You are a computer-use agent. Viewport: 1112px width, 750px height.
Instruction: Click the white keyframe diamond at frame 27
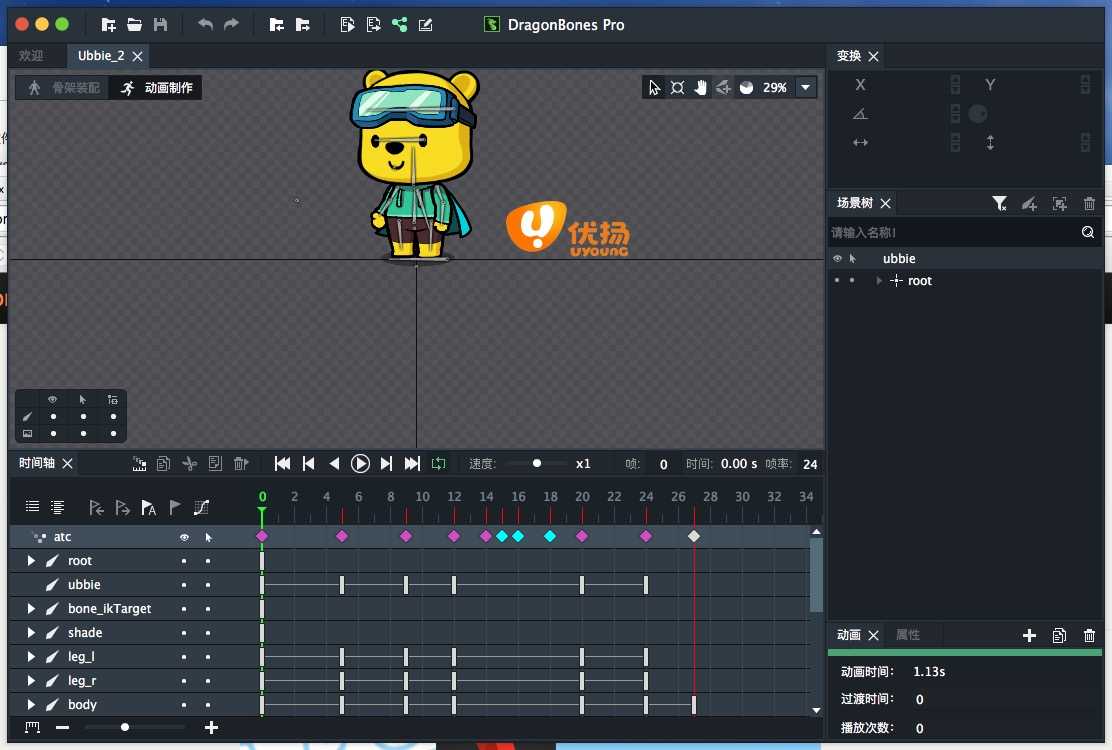tap(694, 537)
